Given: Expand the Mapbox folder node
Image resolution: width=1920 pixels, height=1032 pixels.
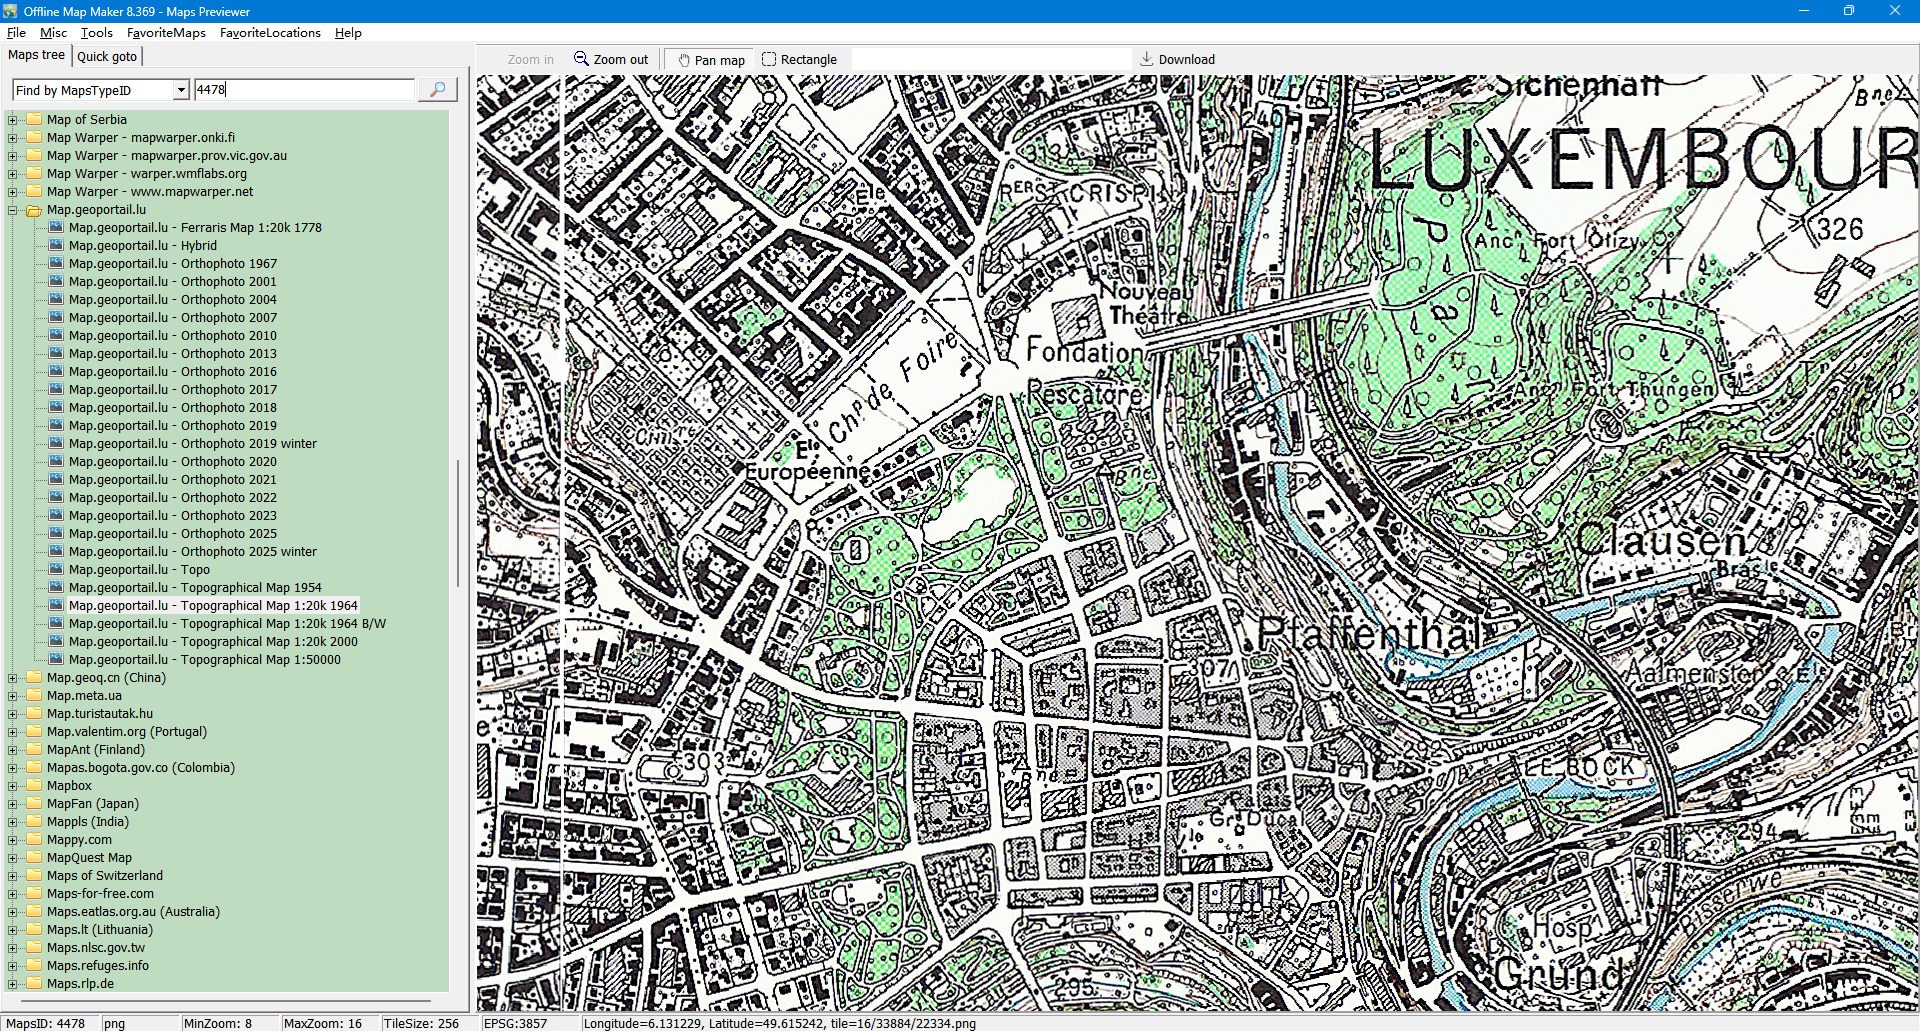Looking at the screenshot, I should point(13,786).
